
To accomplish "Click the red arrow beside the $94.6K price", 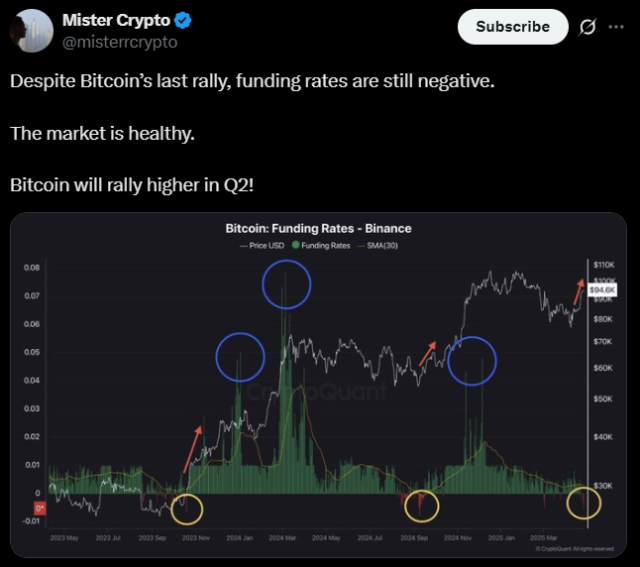I will click(579, 291).
